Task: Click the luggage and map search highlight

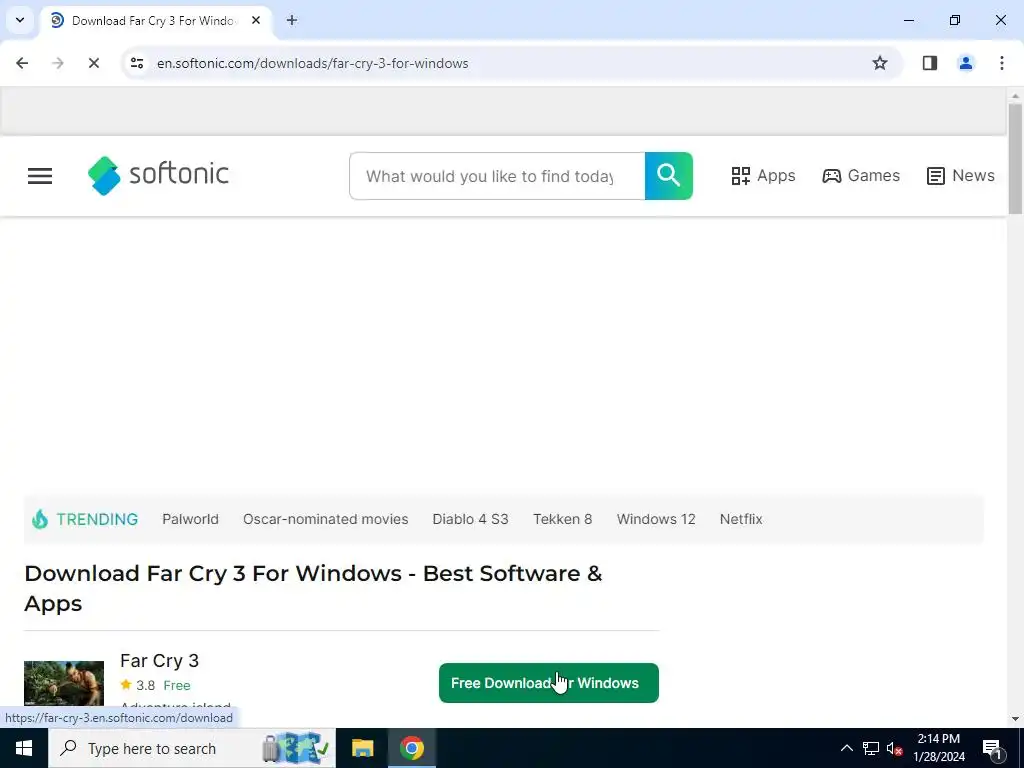Action: (x=296, y=748)
